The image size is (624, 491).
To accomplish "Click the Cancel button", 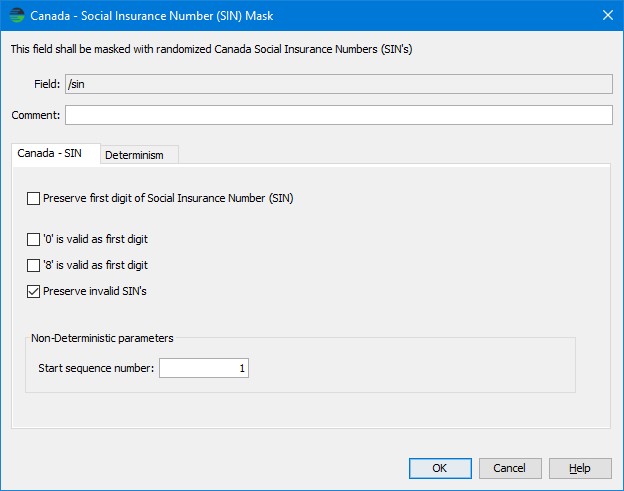I will click(x=510, y=468).
